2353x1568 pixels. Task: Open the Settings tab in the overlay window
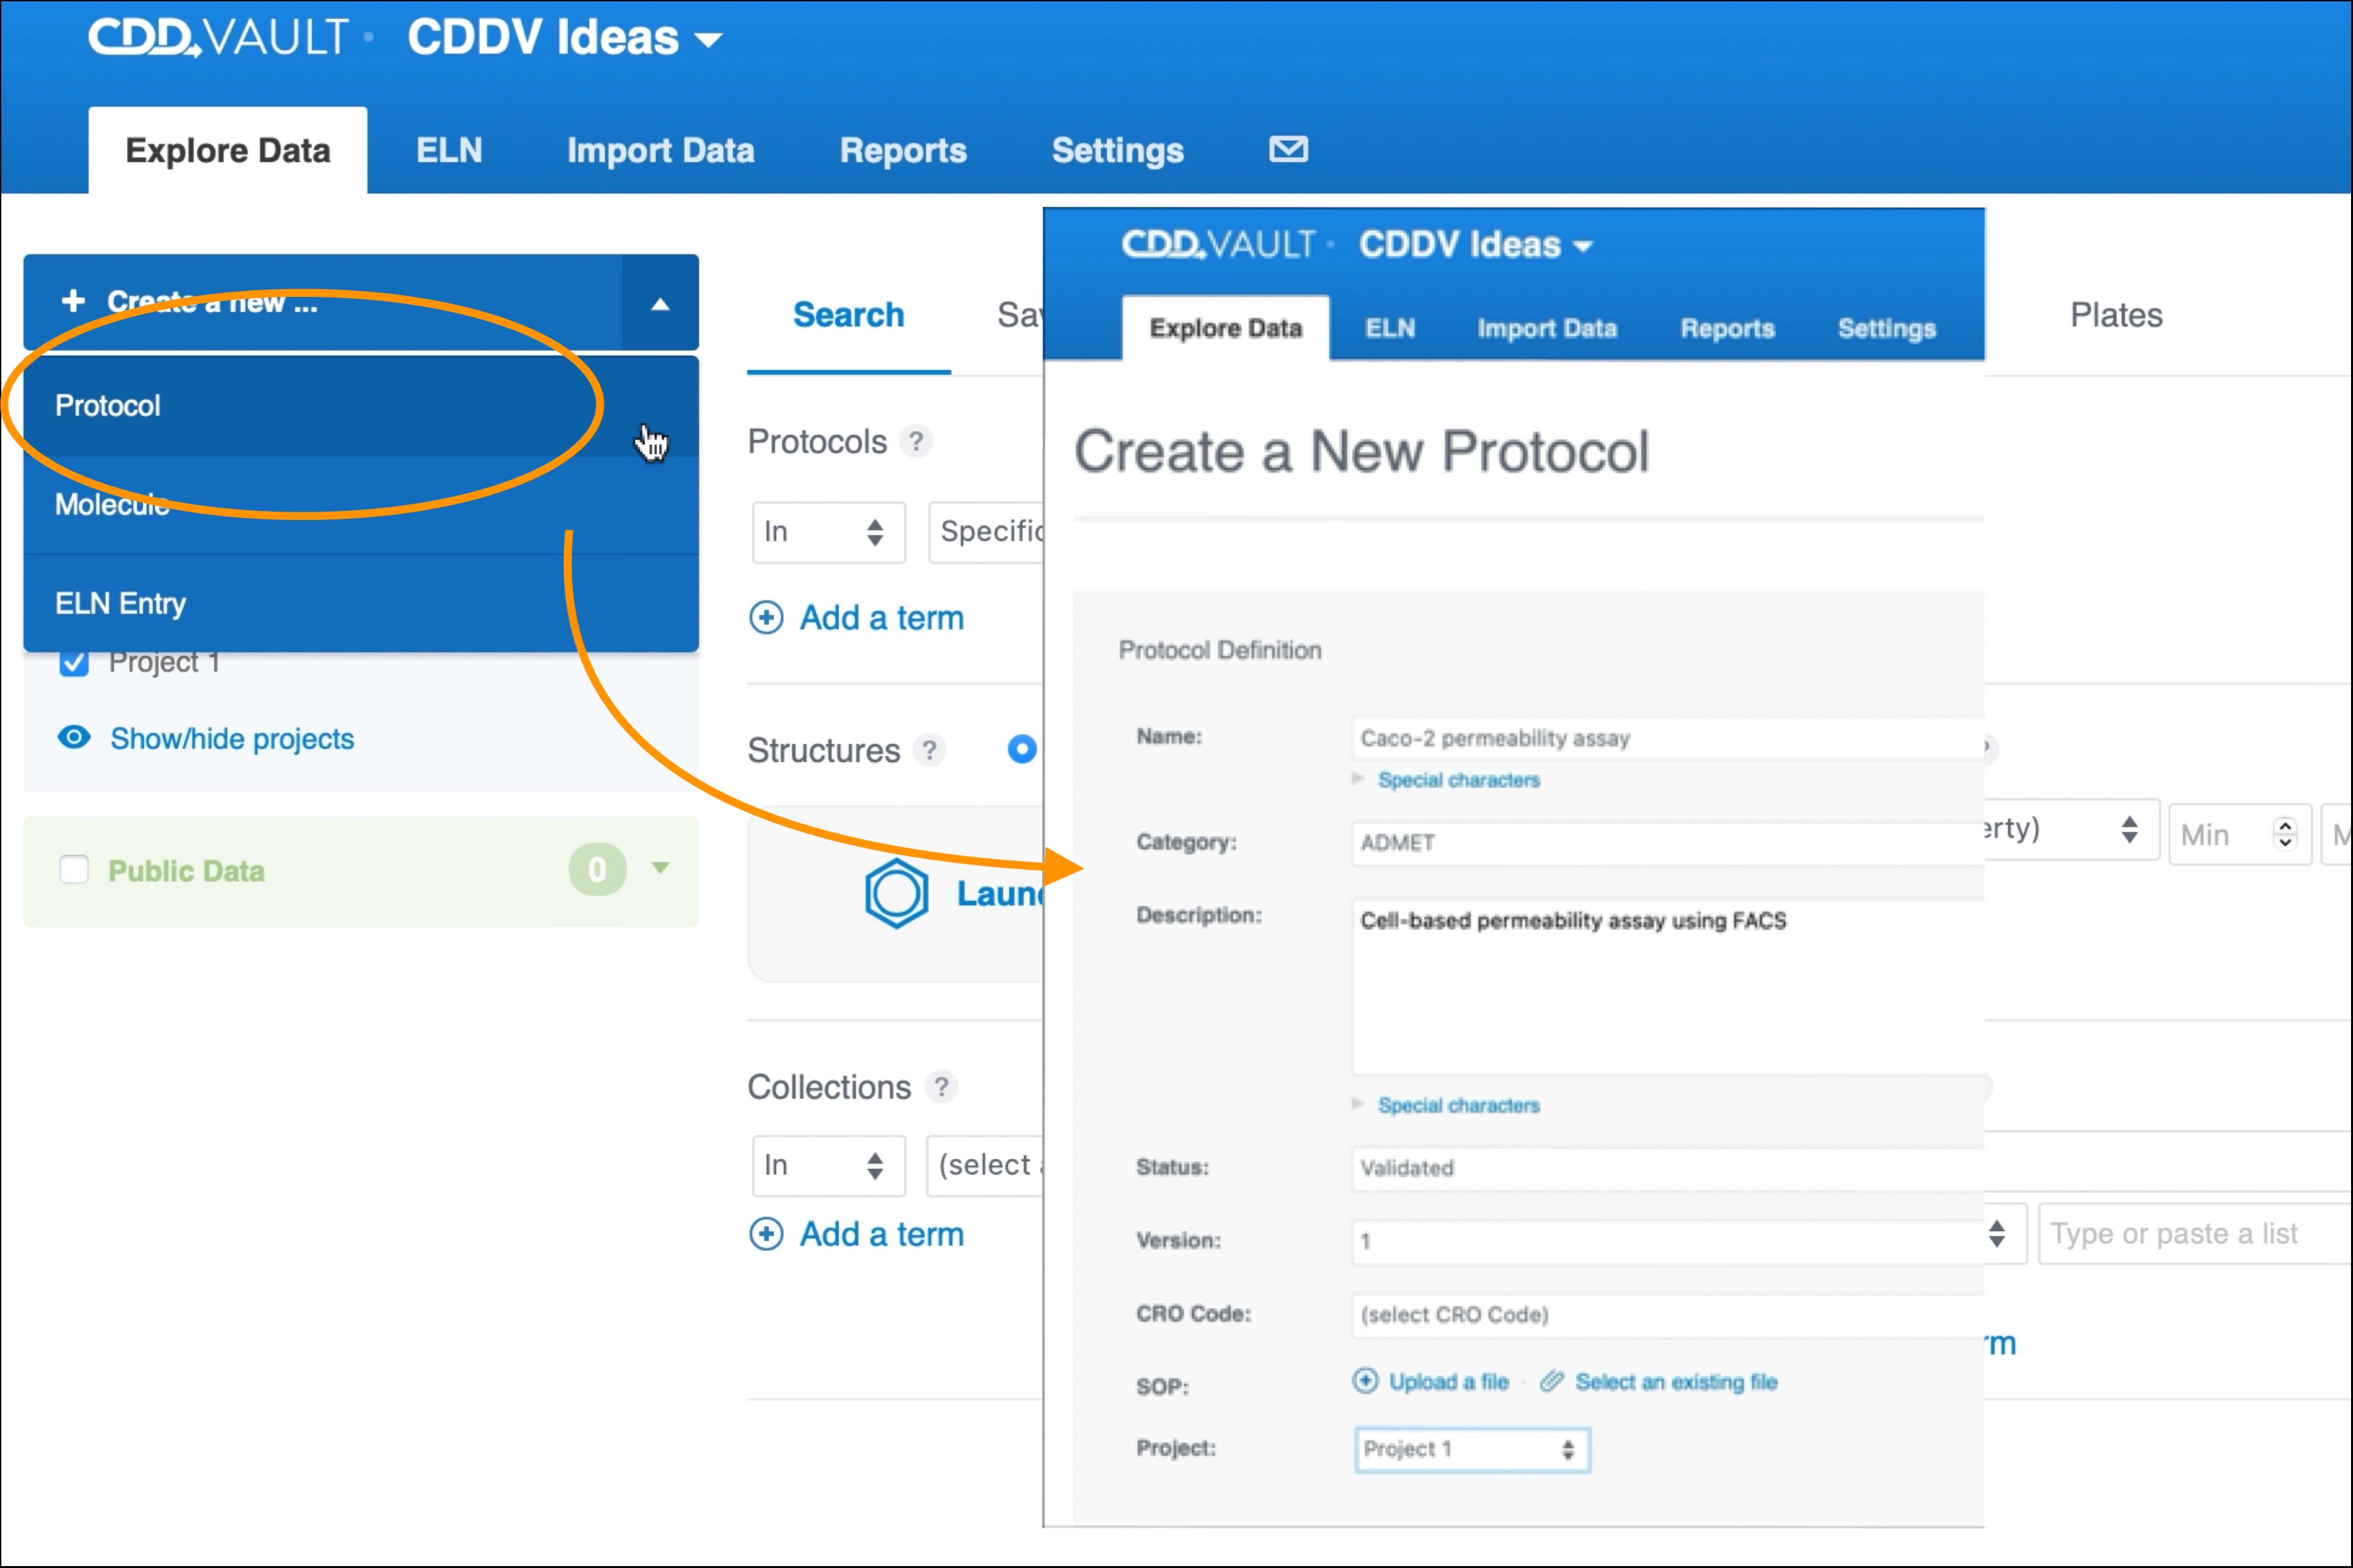click(x=1886, y=328)
